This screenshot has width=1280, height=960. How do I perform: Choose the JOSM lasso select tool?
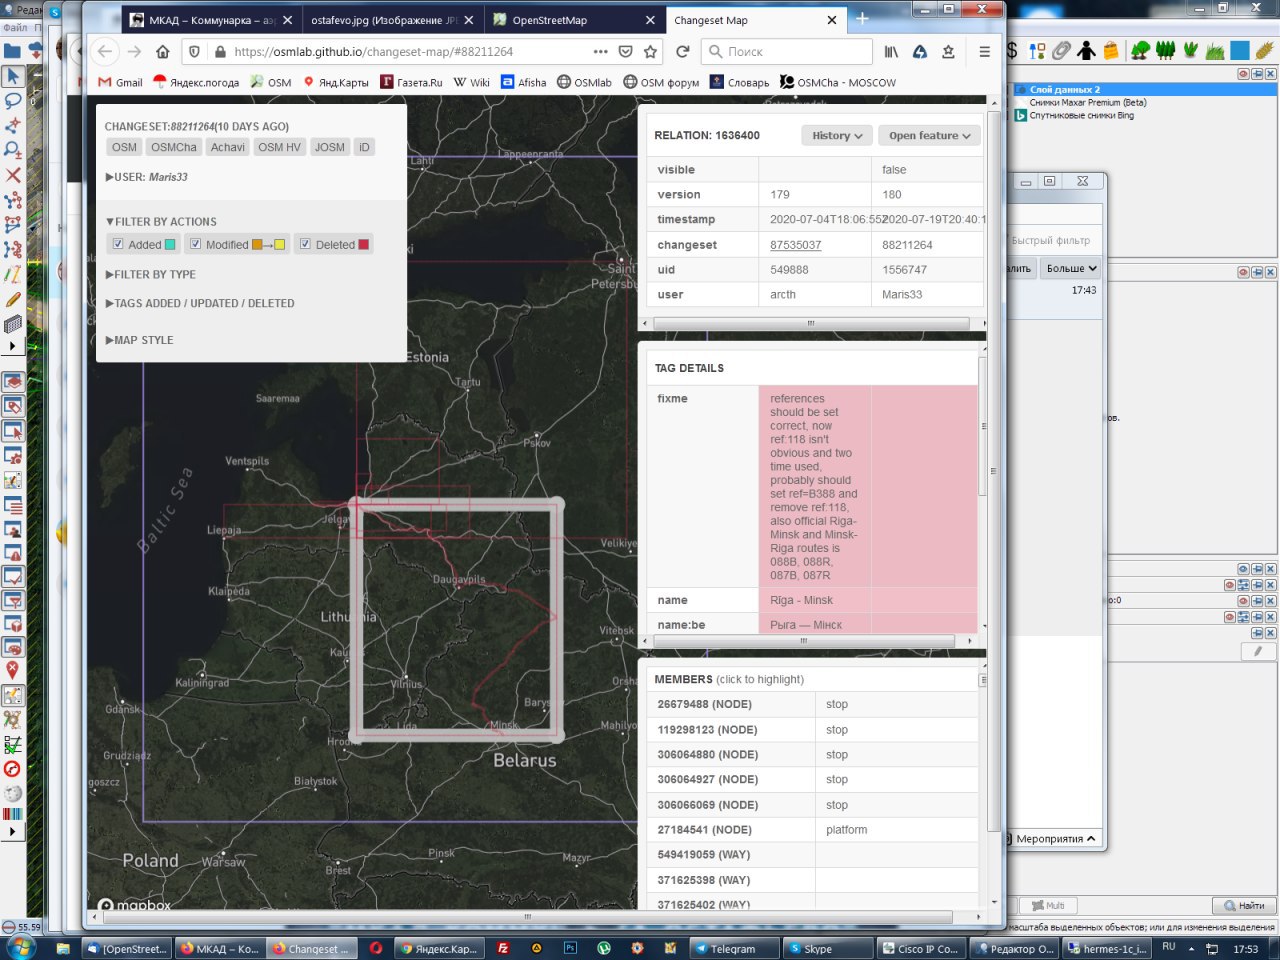pos(13,101)
